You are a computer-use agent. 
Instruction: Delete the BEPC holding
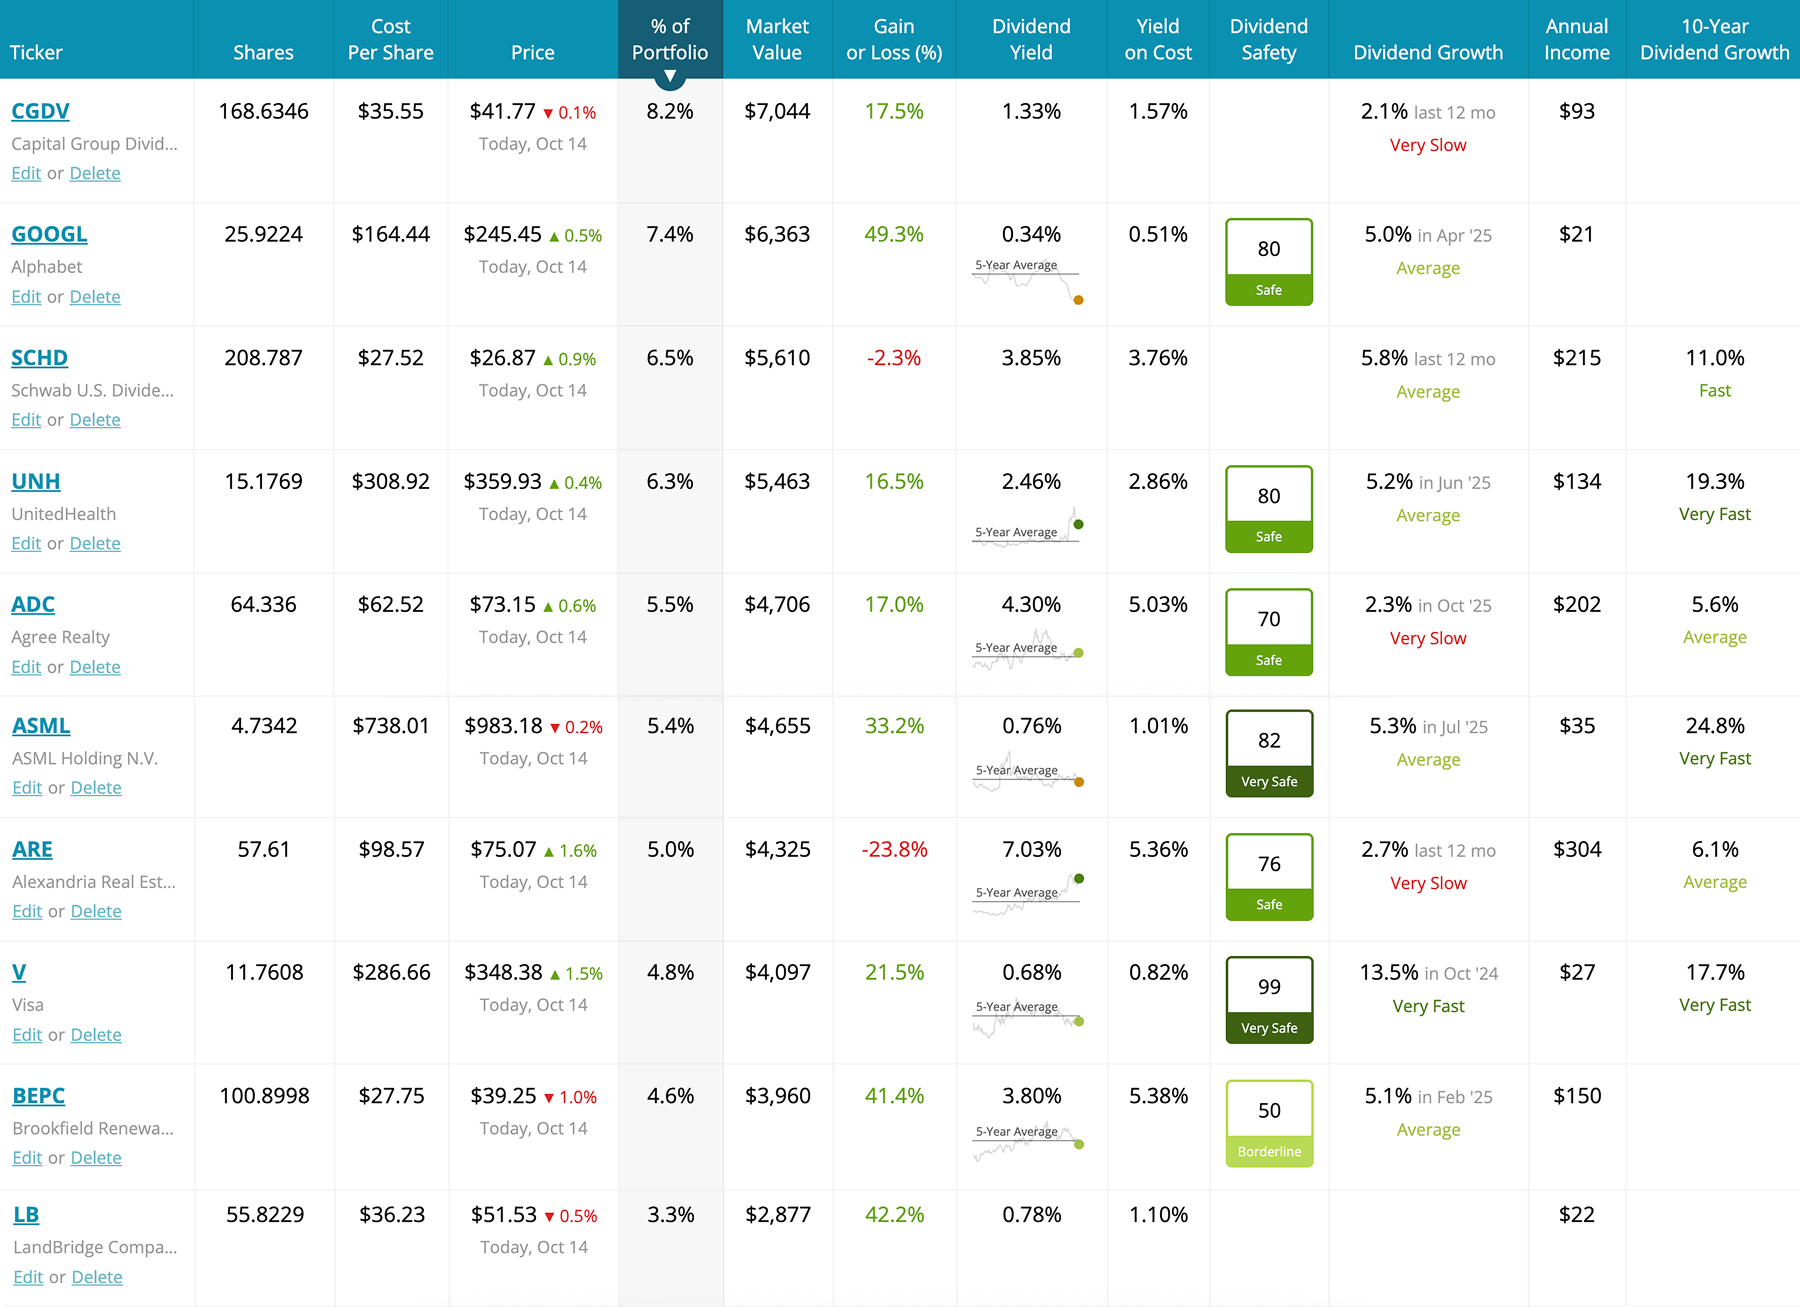coord(96,1158)
